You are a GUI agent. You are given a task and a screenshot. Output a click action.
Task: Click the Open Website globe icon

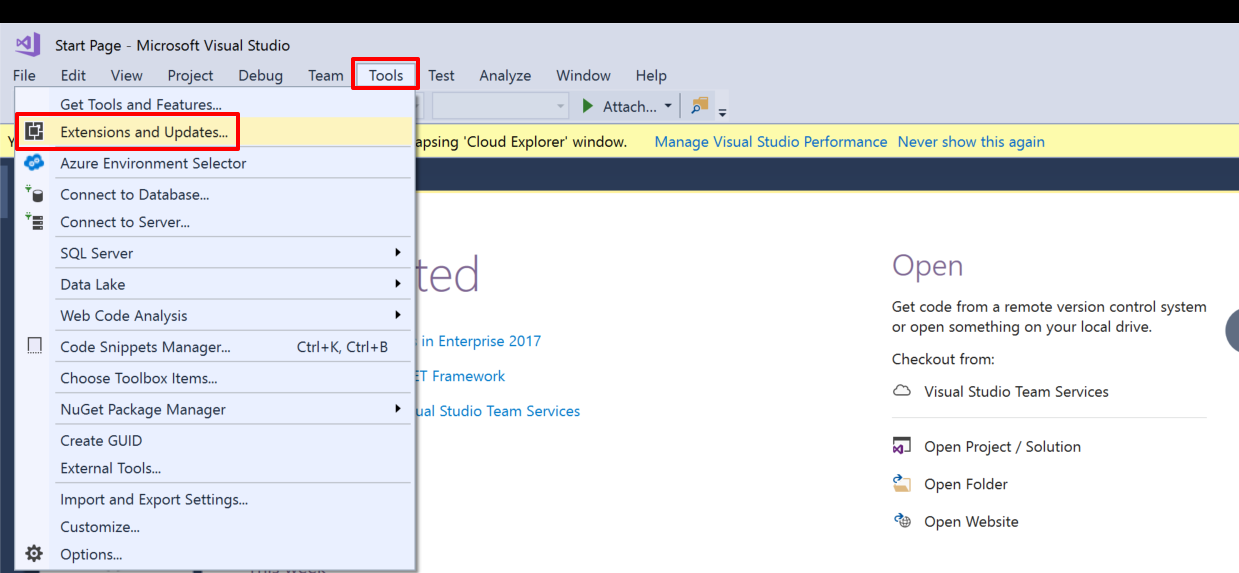coord(902,521)
